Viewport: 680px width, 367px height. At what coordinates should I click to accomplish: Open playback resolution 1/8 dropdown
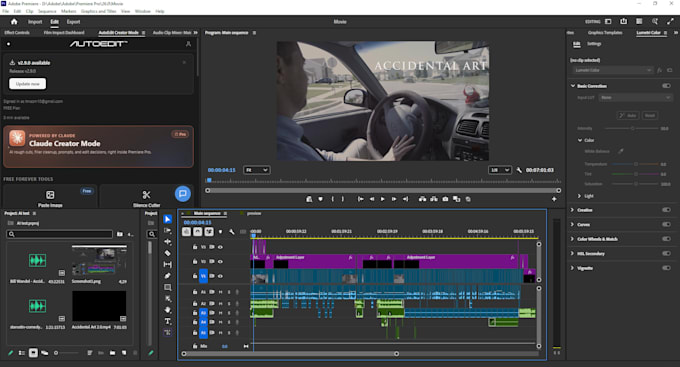tap(500, 170)
